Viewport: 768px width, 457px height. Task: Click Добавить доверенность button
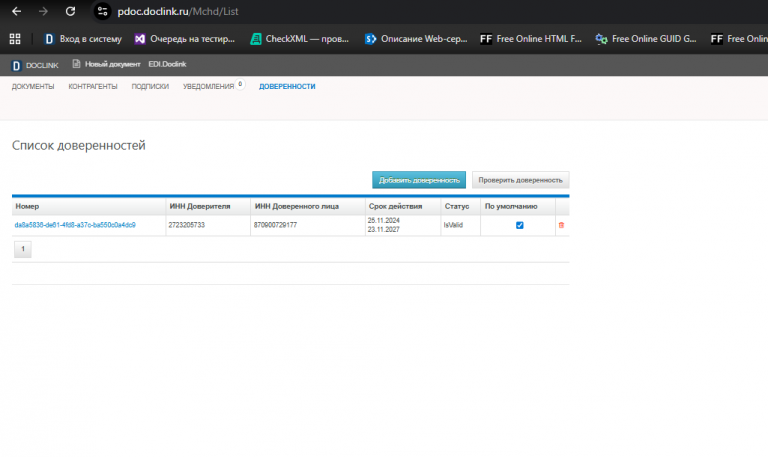click(x=419, y=180)
